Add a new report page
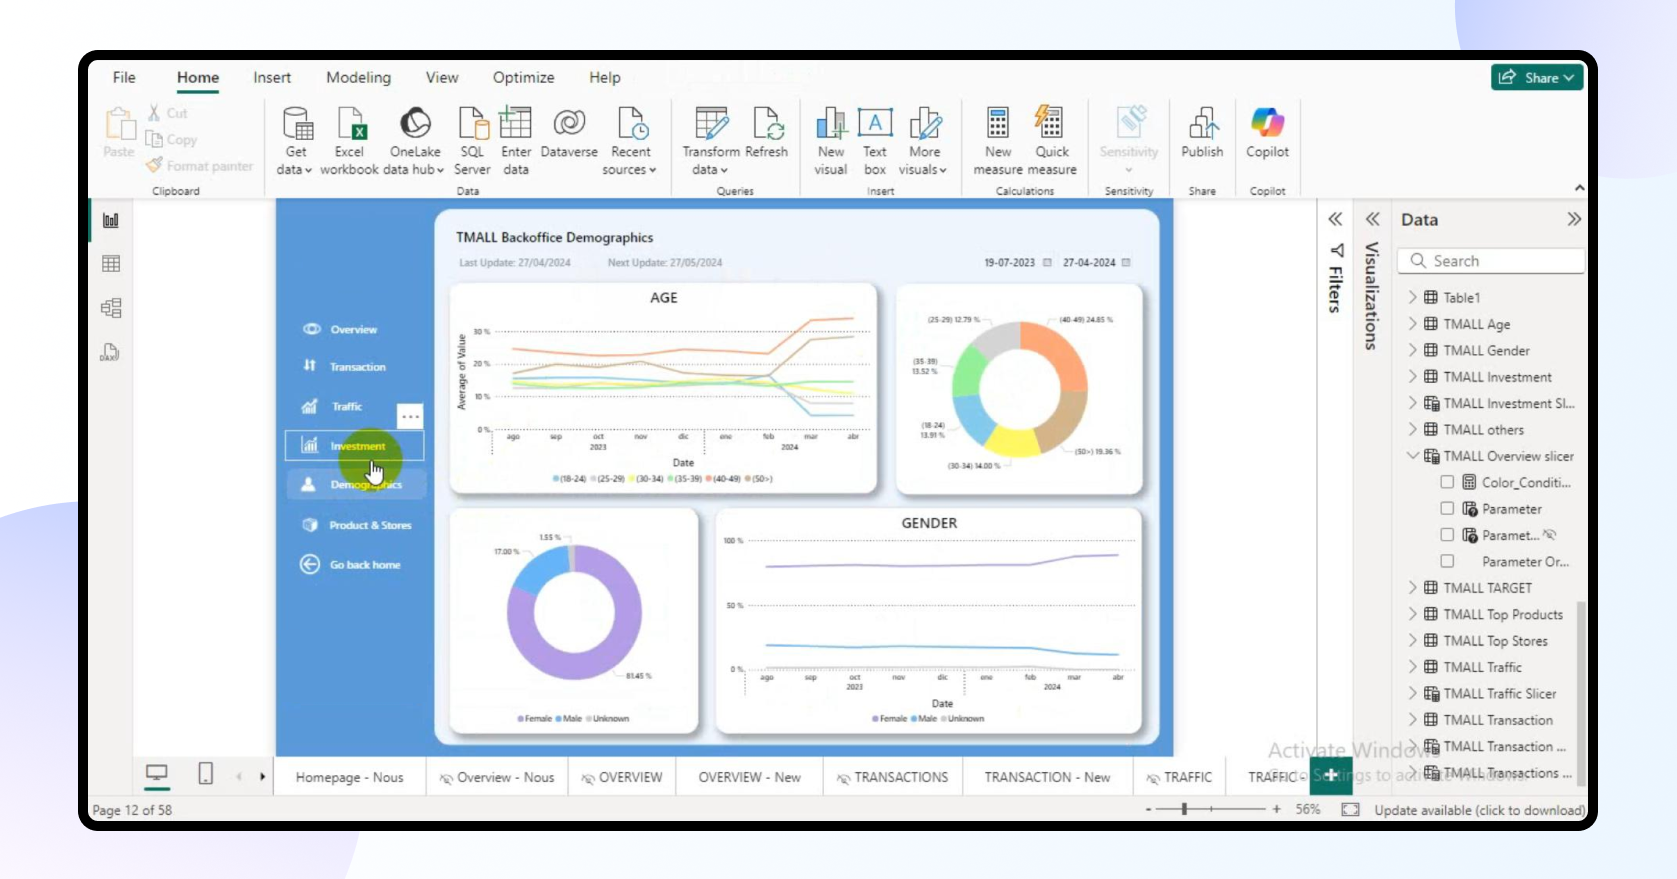Viewport: 1677px width, 879px height. (1331, 775)
